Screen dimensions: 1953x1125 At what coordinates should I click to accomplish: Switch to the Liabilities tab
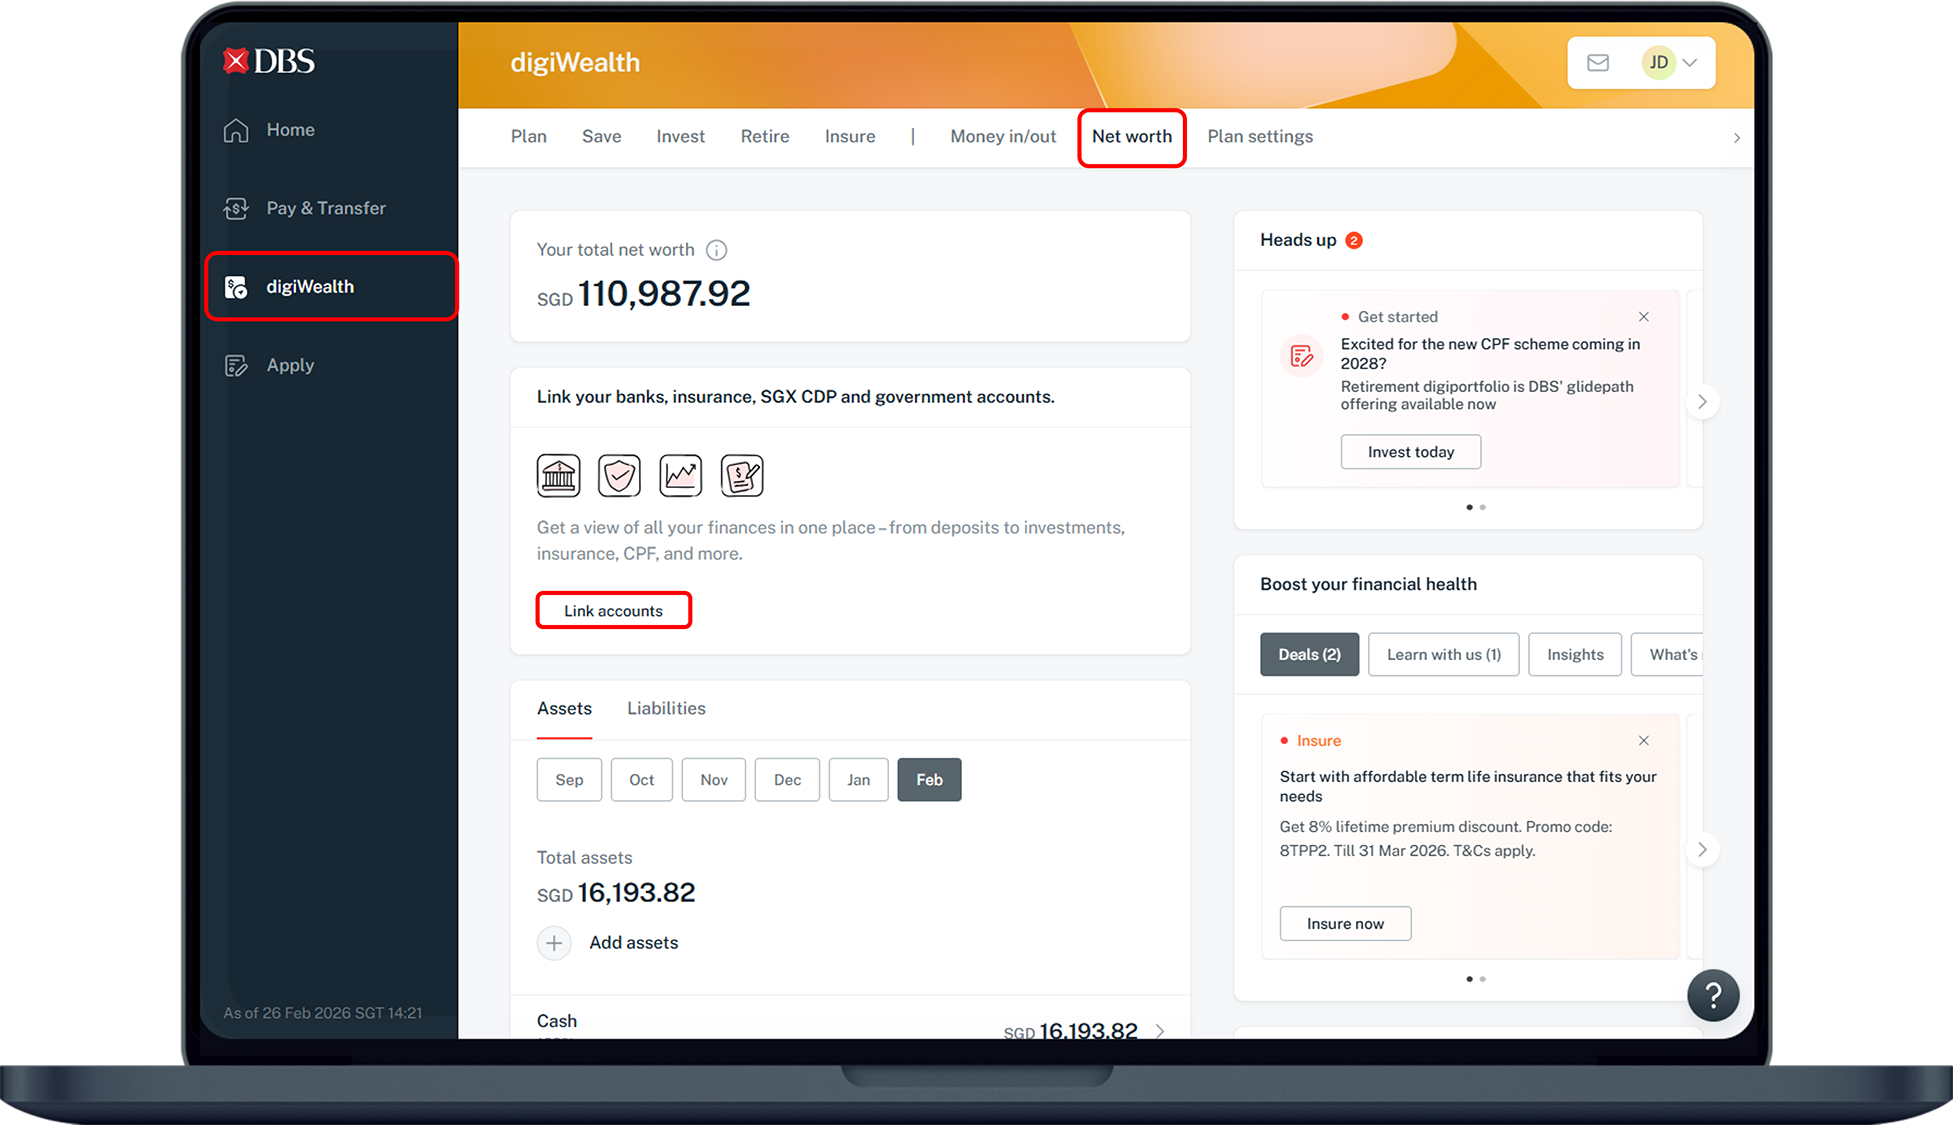(x=666, y=708)
